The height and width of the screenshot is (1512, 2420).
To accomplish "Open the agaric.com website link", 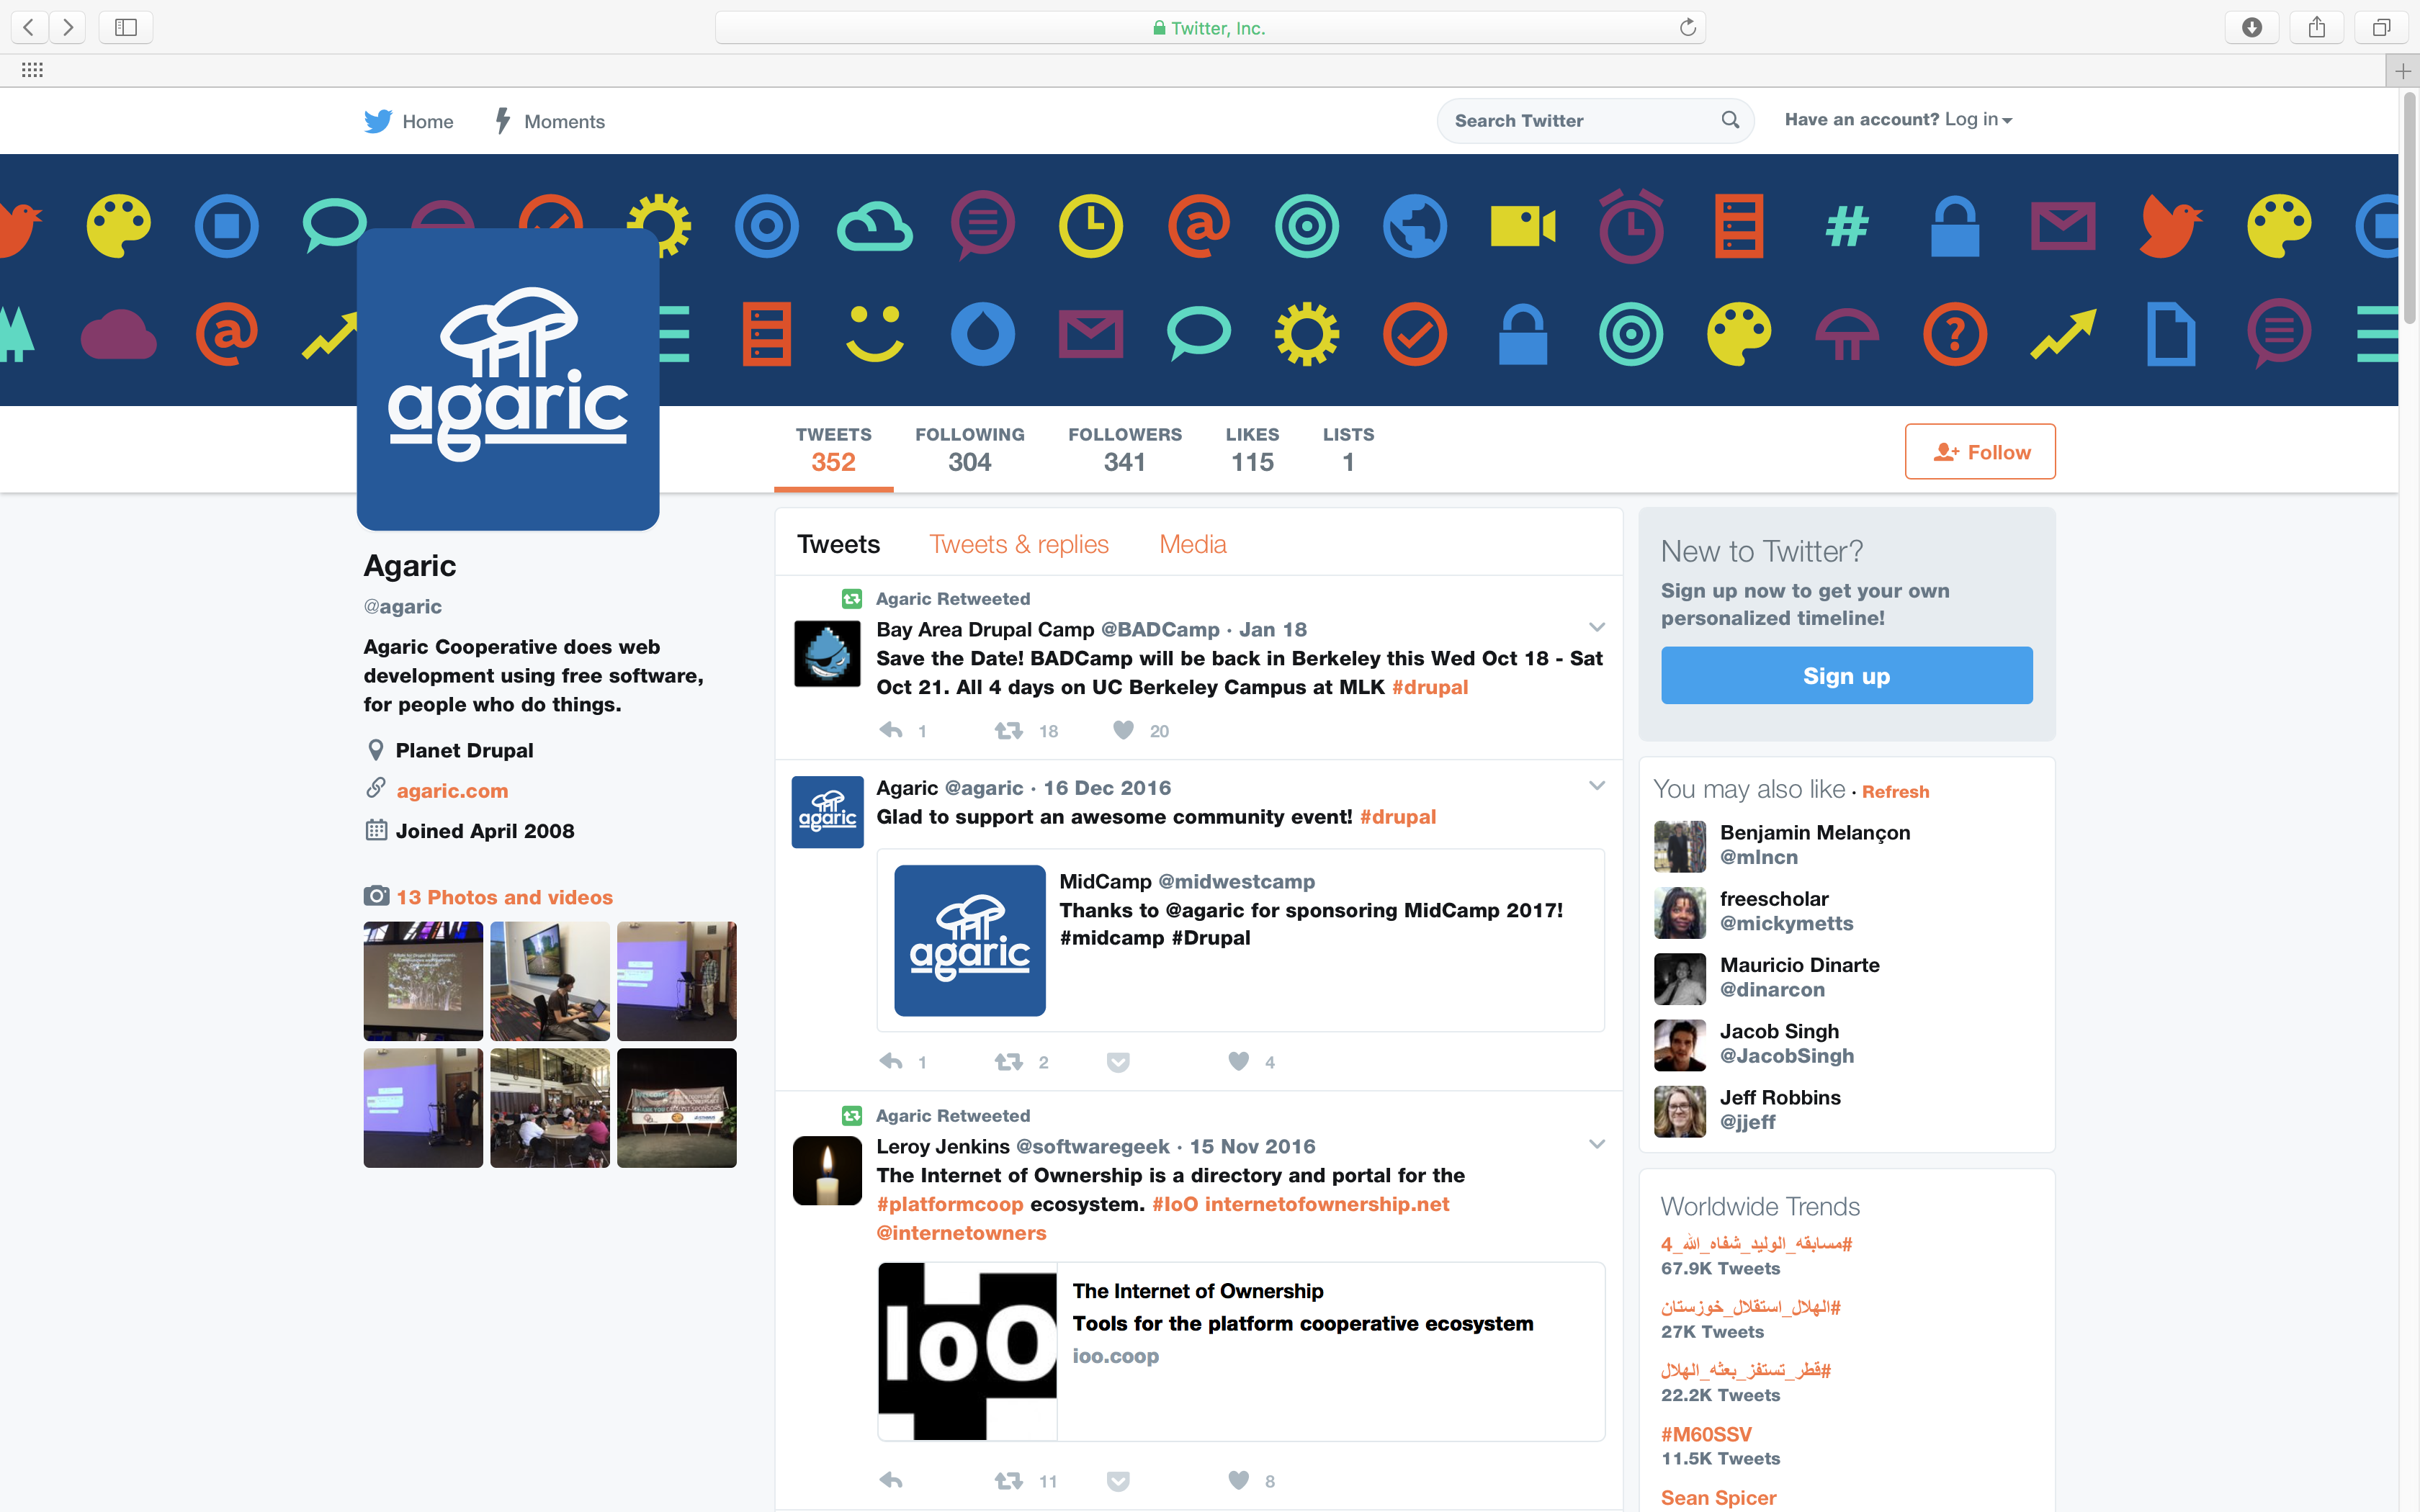I will click(452, 791).
